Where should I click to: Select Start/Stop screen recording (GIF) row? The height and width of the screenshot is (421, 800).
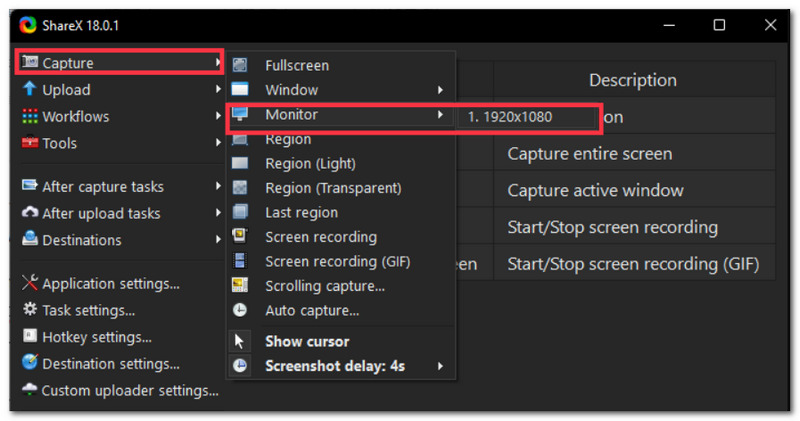coord(634,263)
